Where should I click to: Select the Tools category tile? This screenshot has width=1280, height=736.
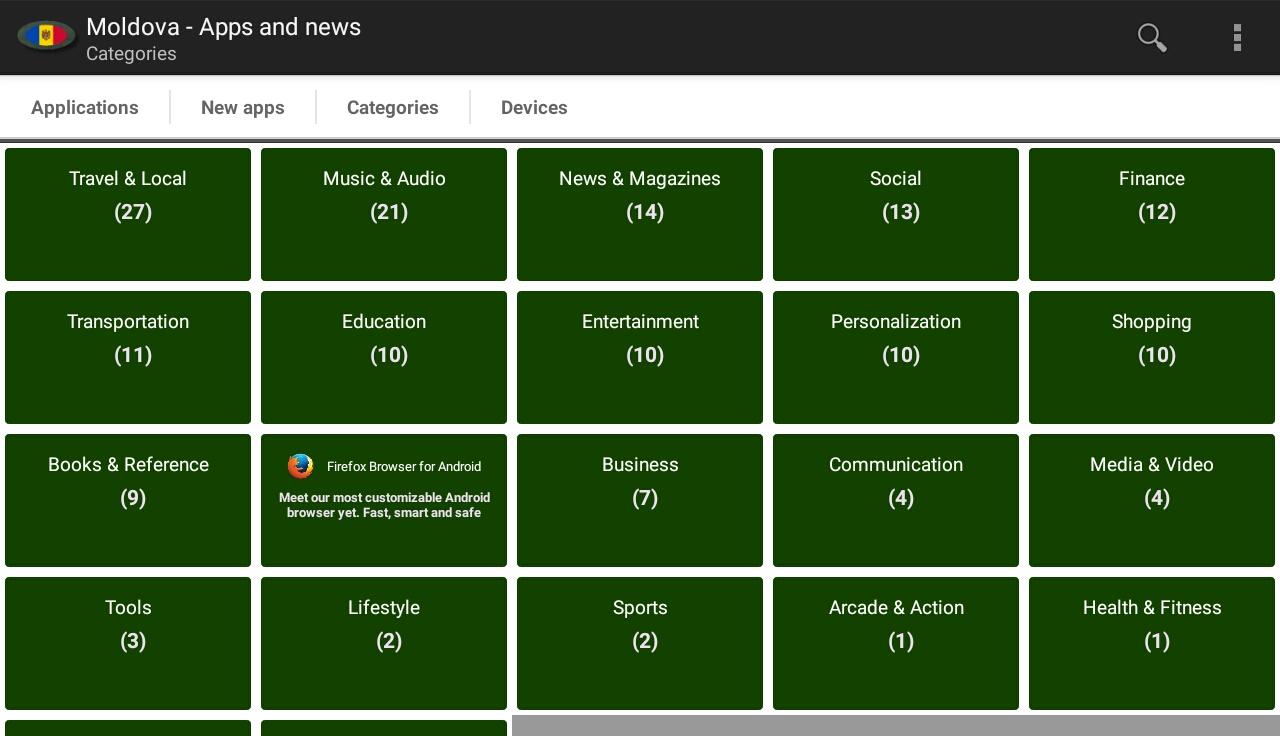128,643
